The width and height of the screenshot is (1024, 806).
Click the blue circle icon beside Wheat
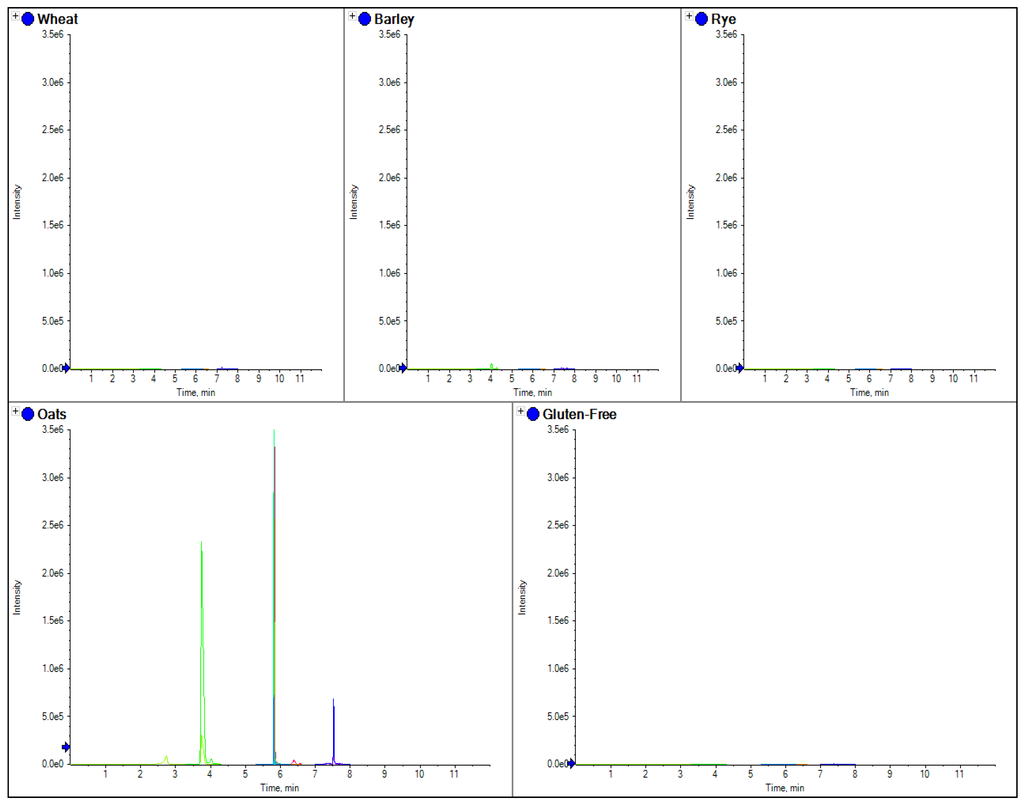[28, 19]
